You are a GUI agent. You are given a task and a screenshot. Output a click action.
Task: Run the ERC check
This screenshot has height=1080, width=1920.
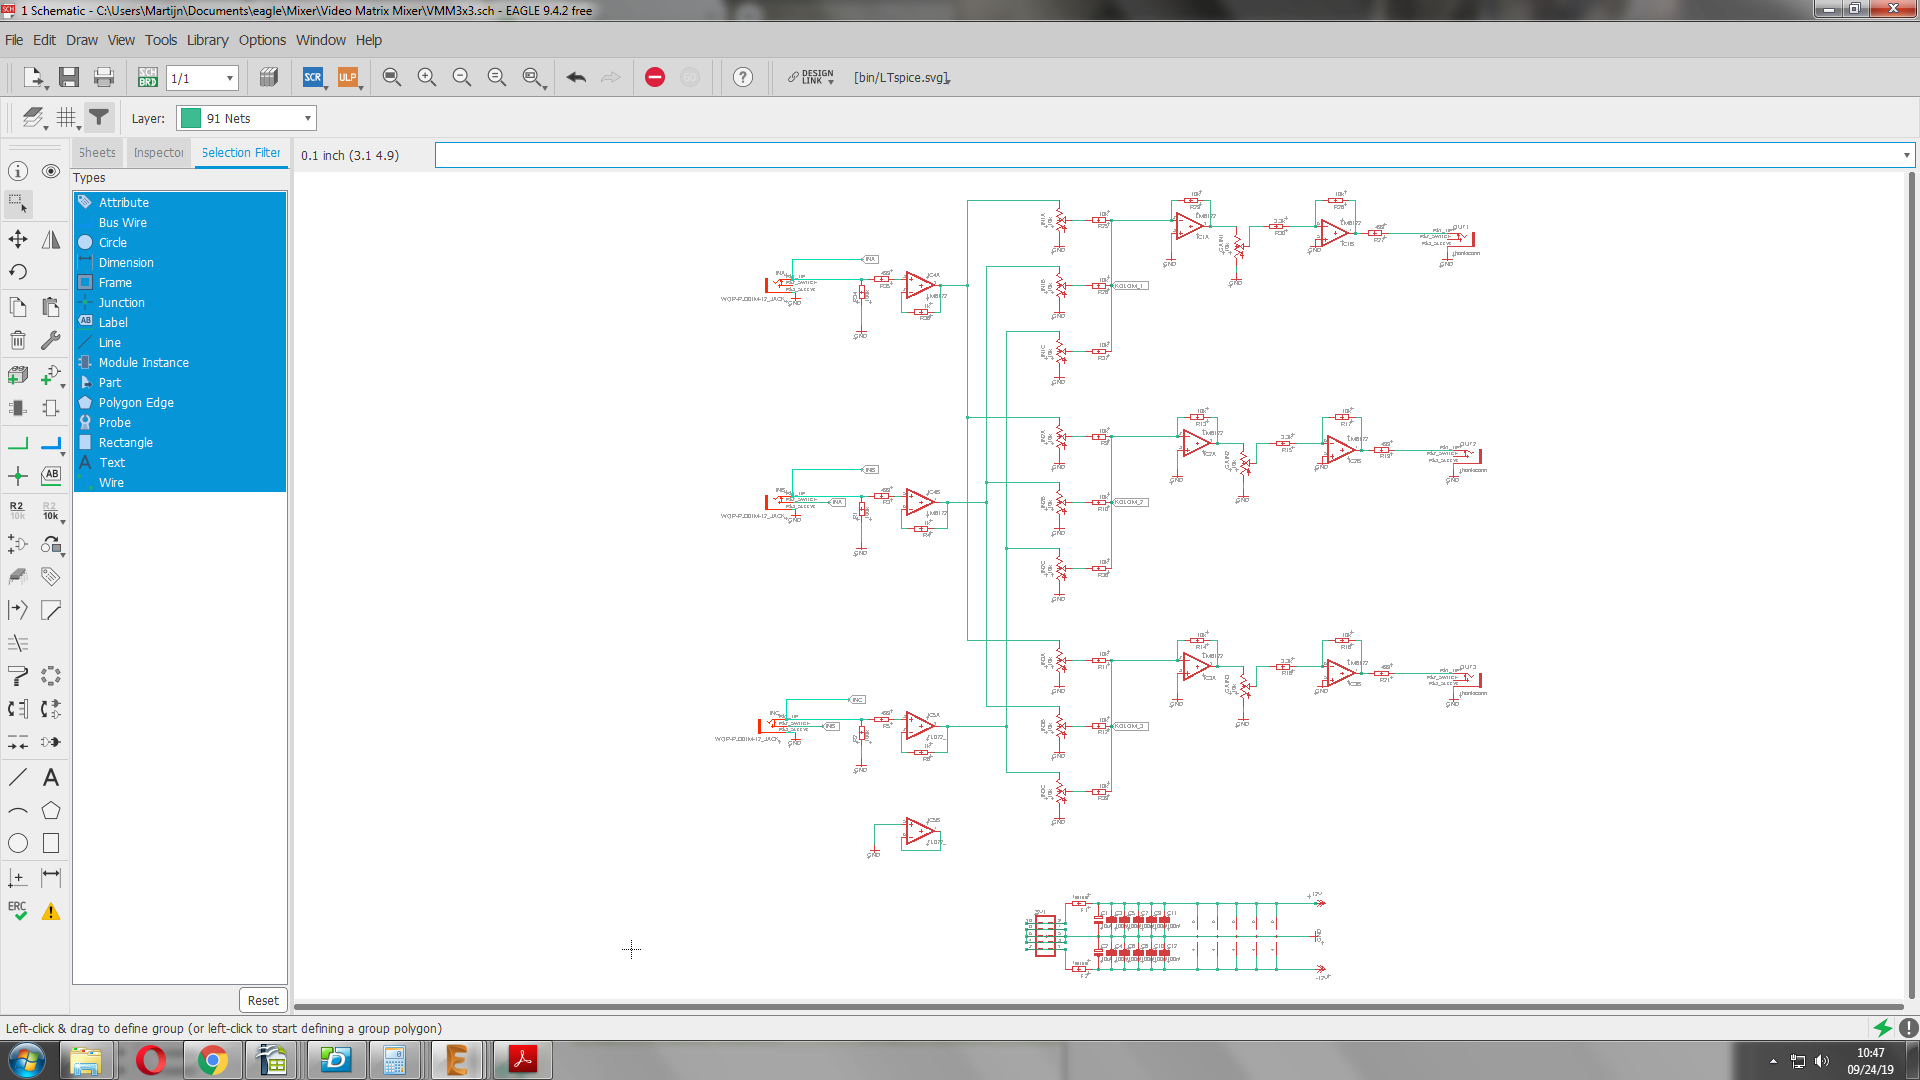pos(18,911)
